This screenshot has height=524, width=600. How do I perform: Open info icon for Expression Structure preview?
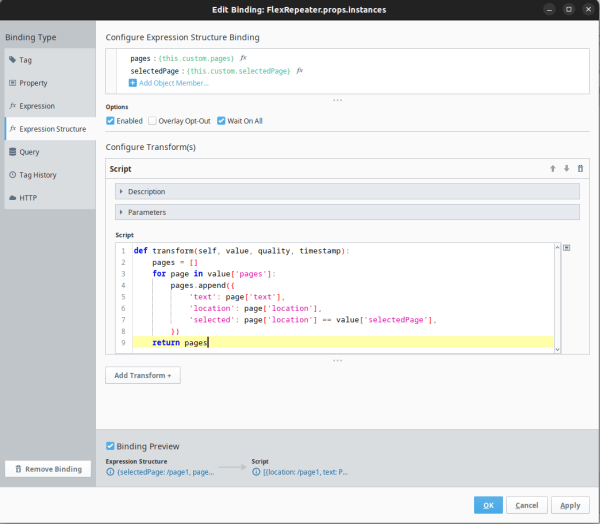coord(110,472)
